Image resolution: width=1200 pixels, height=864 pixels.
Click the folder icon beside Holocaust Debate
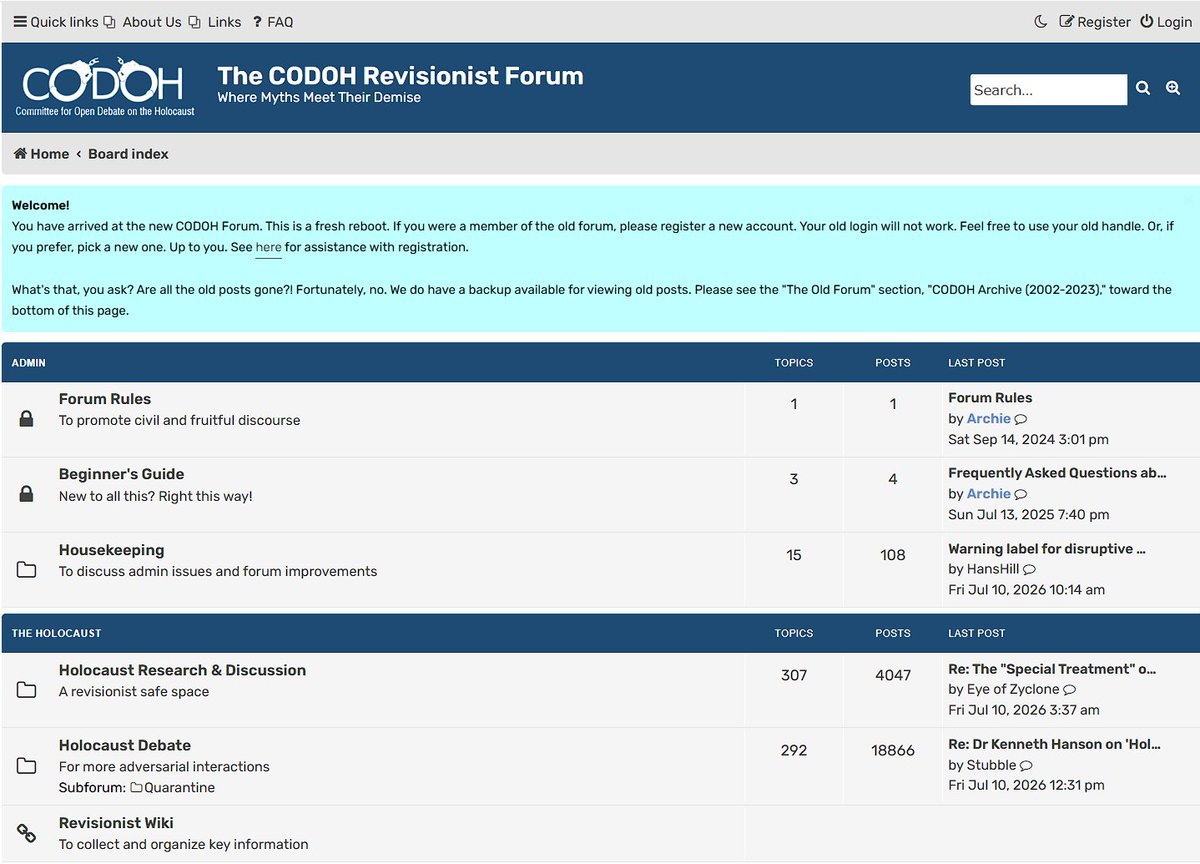[27, 766]
